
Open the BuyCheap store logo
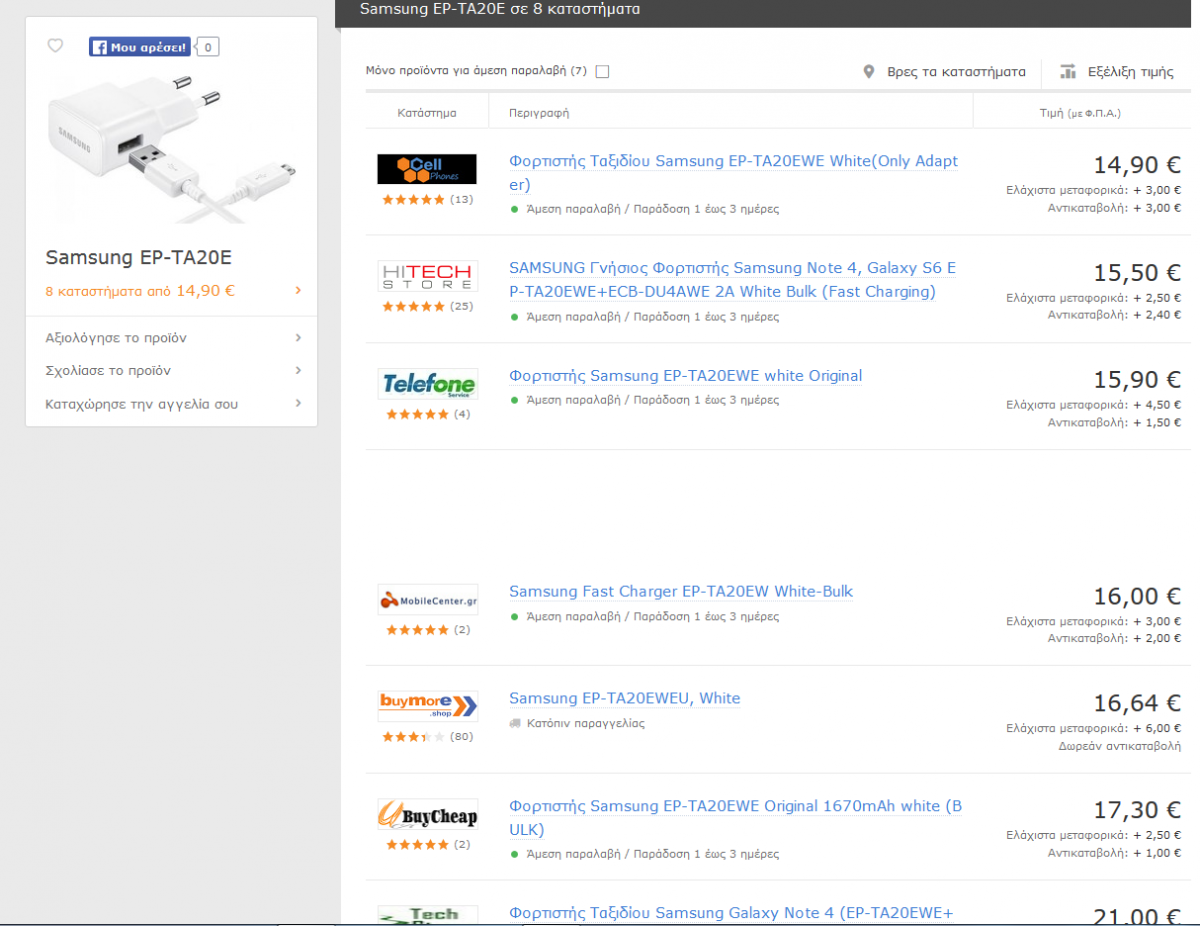click(x=427, y=814)
